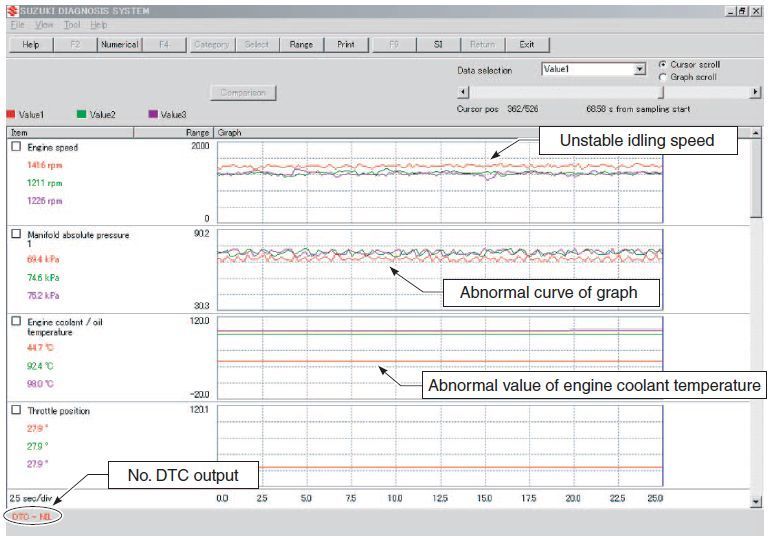The image size is (773, 542).
Task: Click the SI units button
Action: pyautogui.click(x=438, y=44)
